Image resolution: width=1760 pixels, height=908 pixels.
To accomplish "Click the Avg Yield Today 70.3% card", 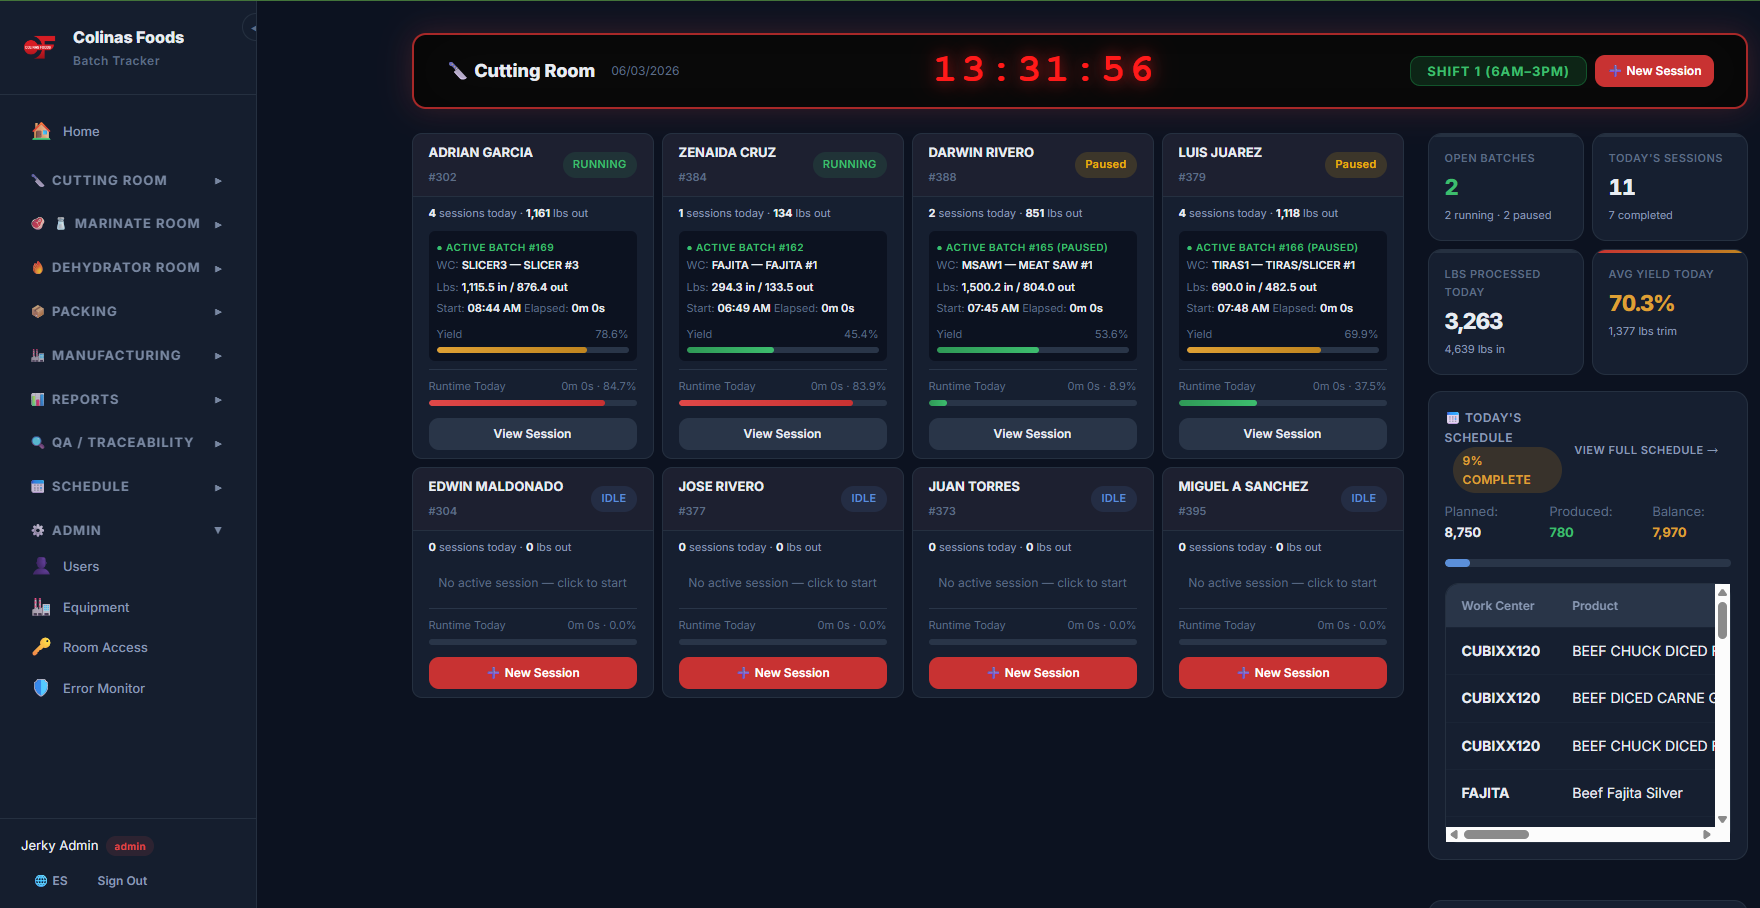I will click(x=1669, y=313).
